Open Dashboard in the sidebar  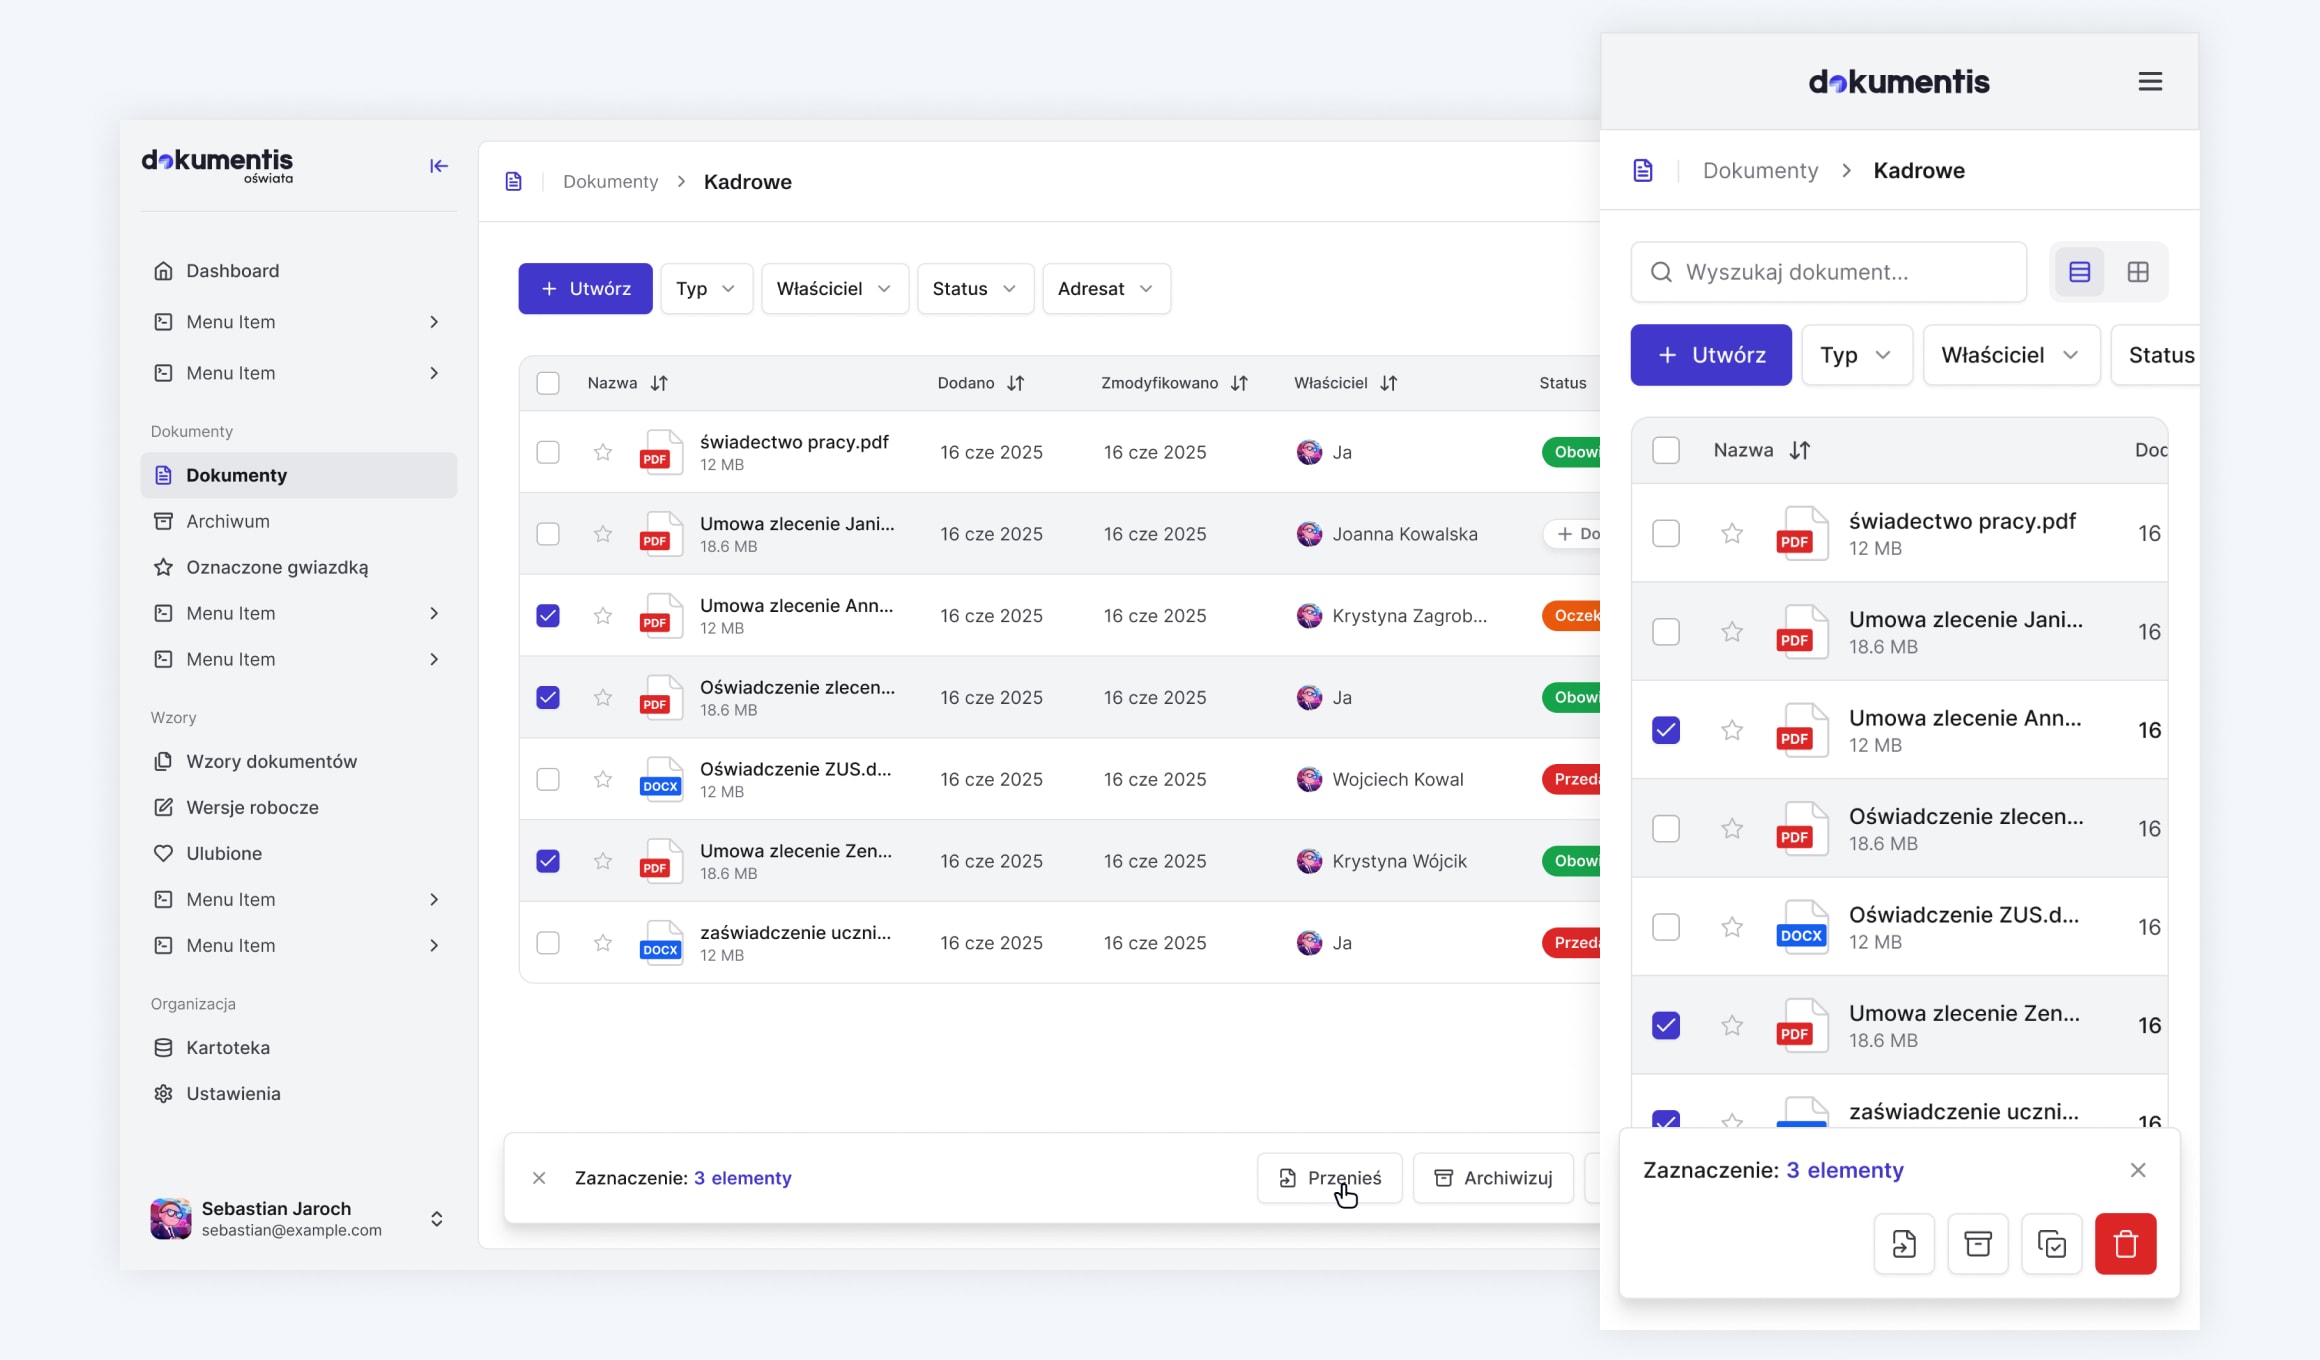click(298, 271)
